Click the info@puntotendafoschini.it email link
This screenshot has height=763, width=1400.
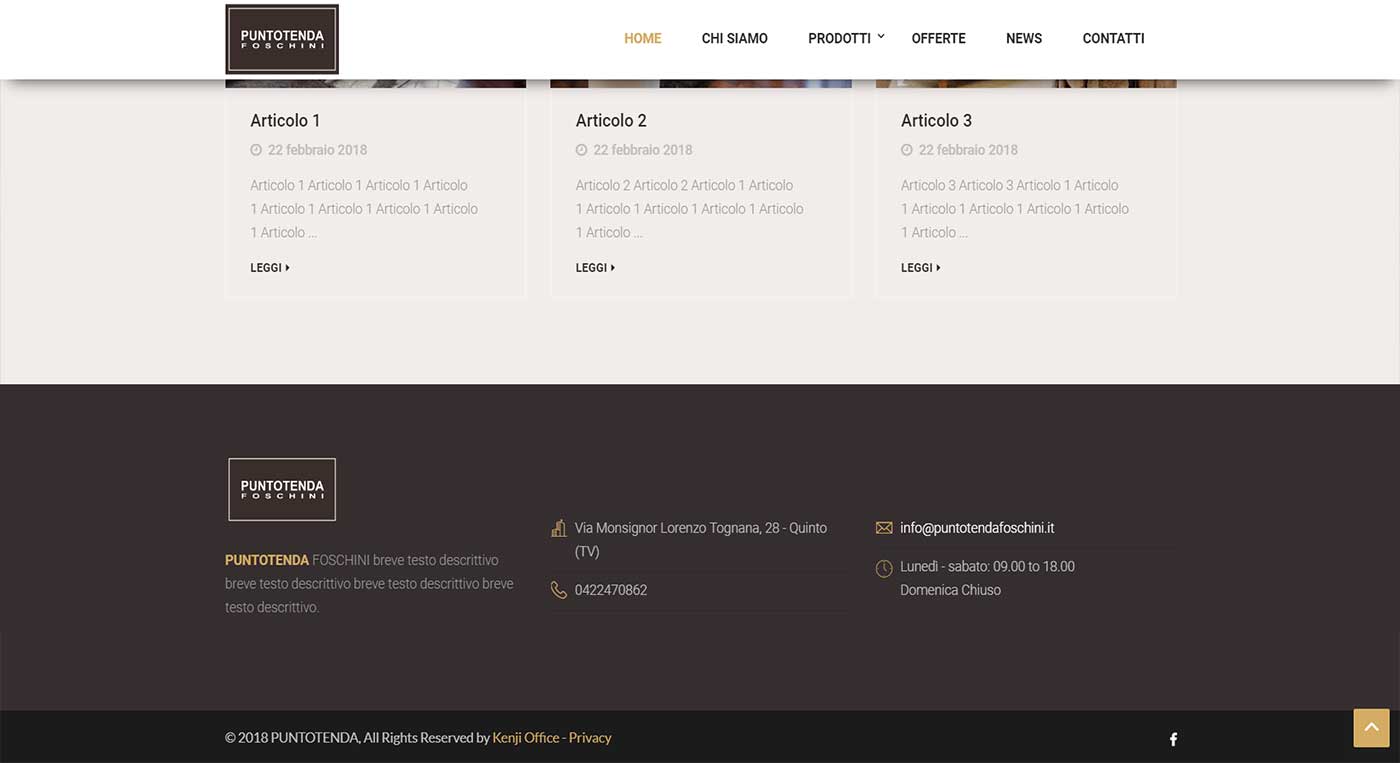click(x=977, y=528)
